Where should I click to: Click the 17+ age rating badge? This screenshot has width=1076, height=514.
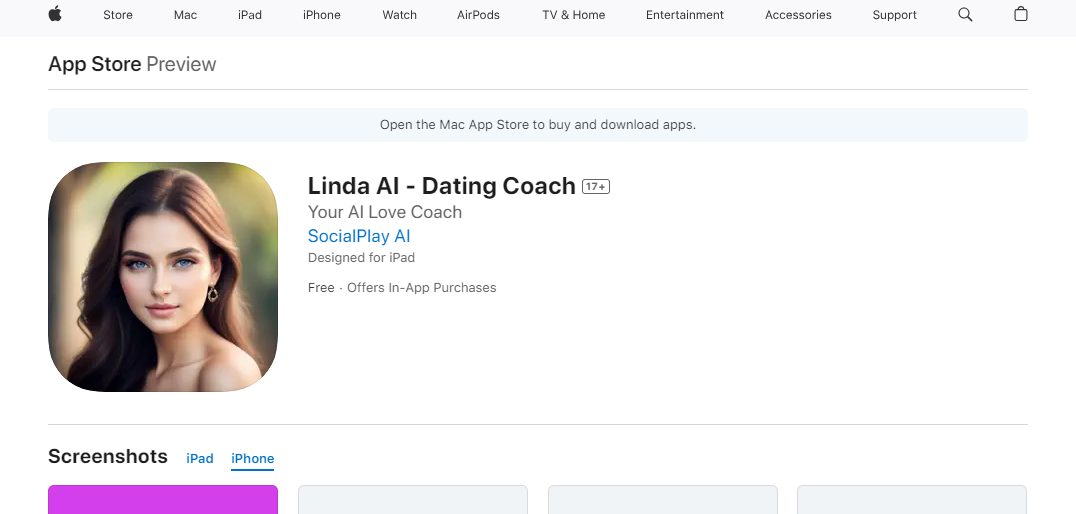pyautogui.click(x=596, y=187)
